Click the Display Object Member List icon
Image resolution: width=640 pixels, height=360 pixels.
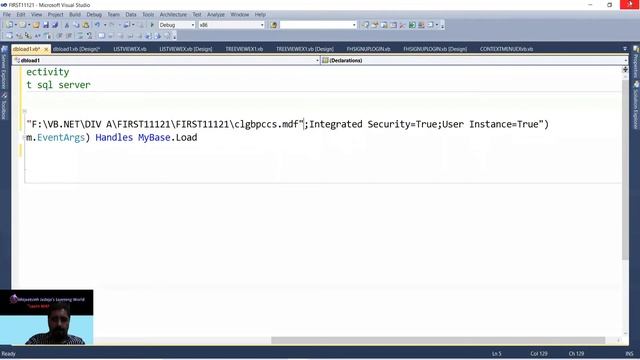click(x=9, y=36)
